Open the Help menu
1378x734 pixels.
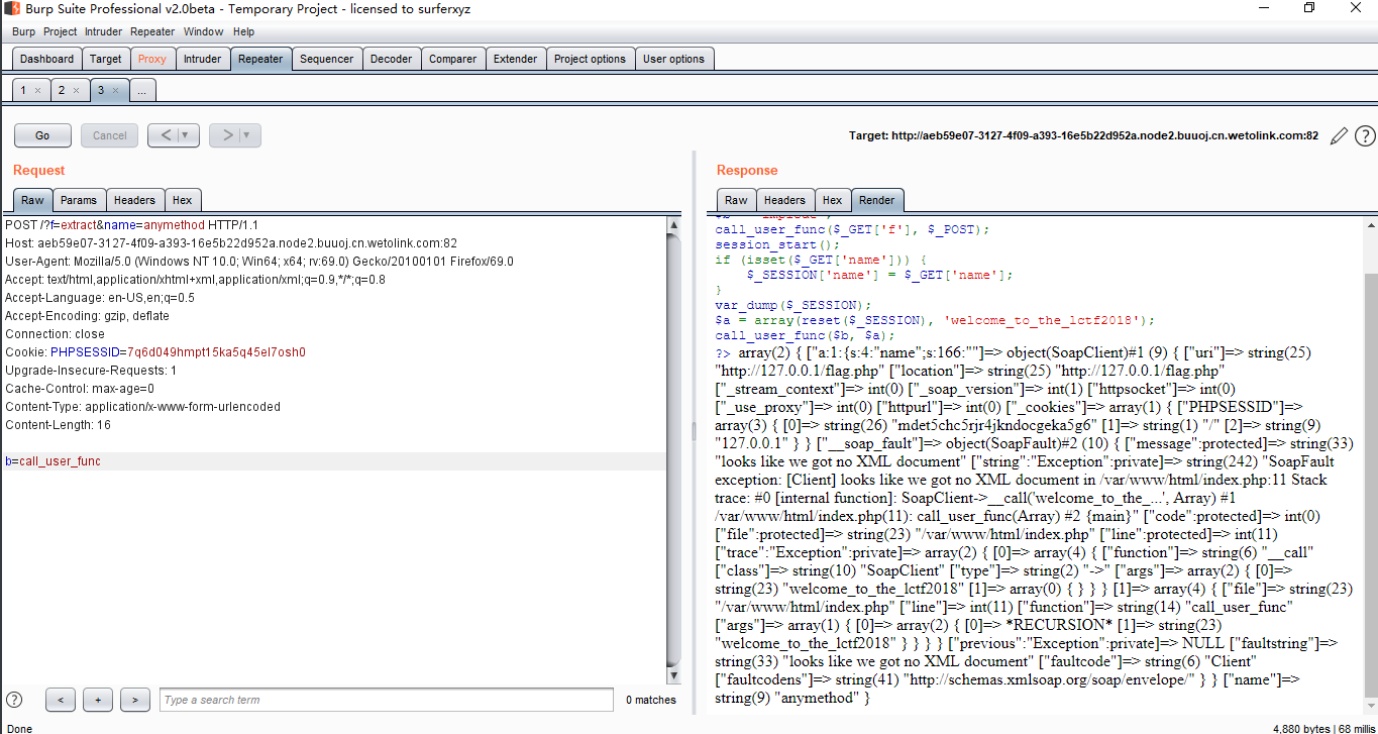coord(244,32)
